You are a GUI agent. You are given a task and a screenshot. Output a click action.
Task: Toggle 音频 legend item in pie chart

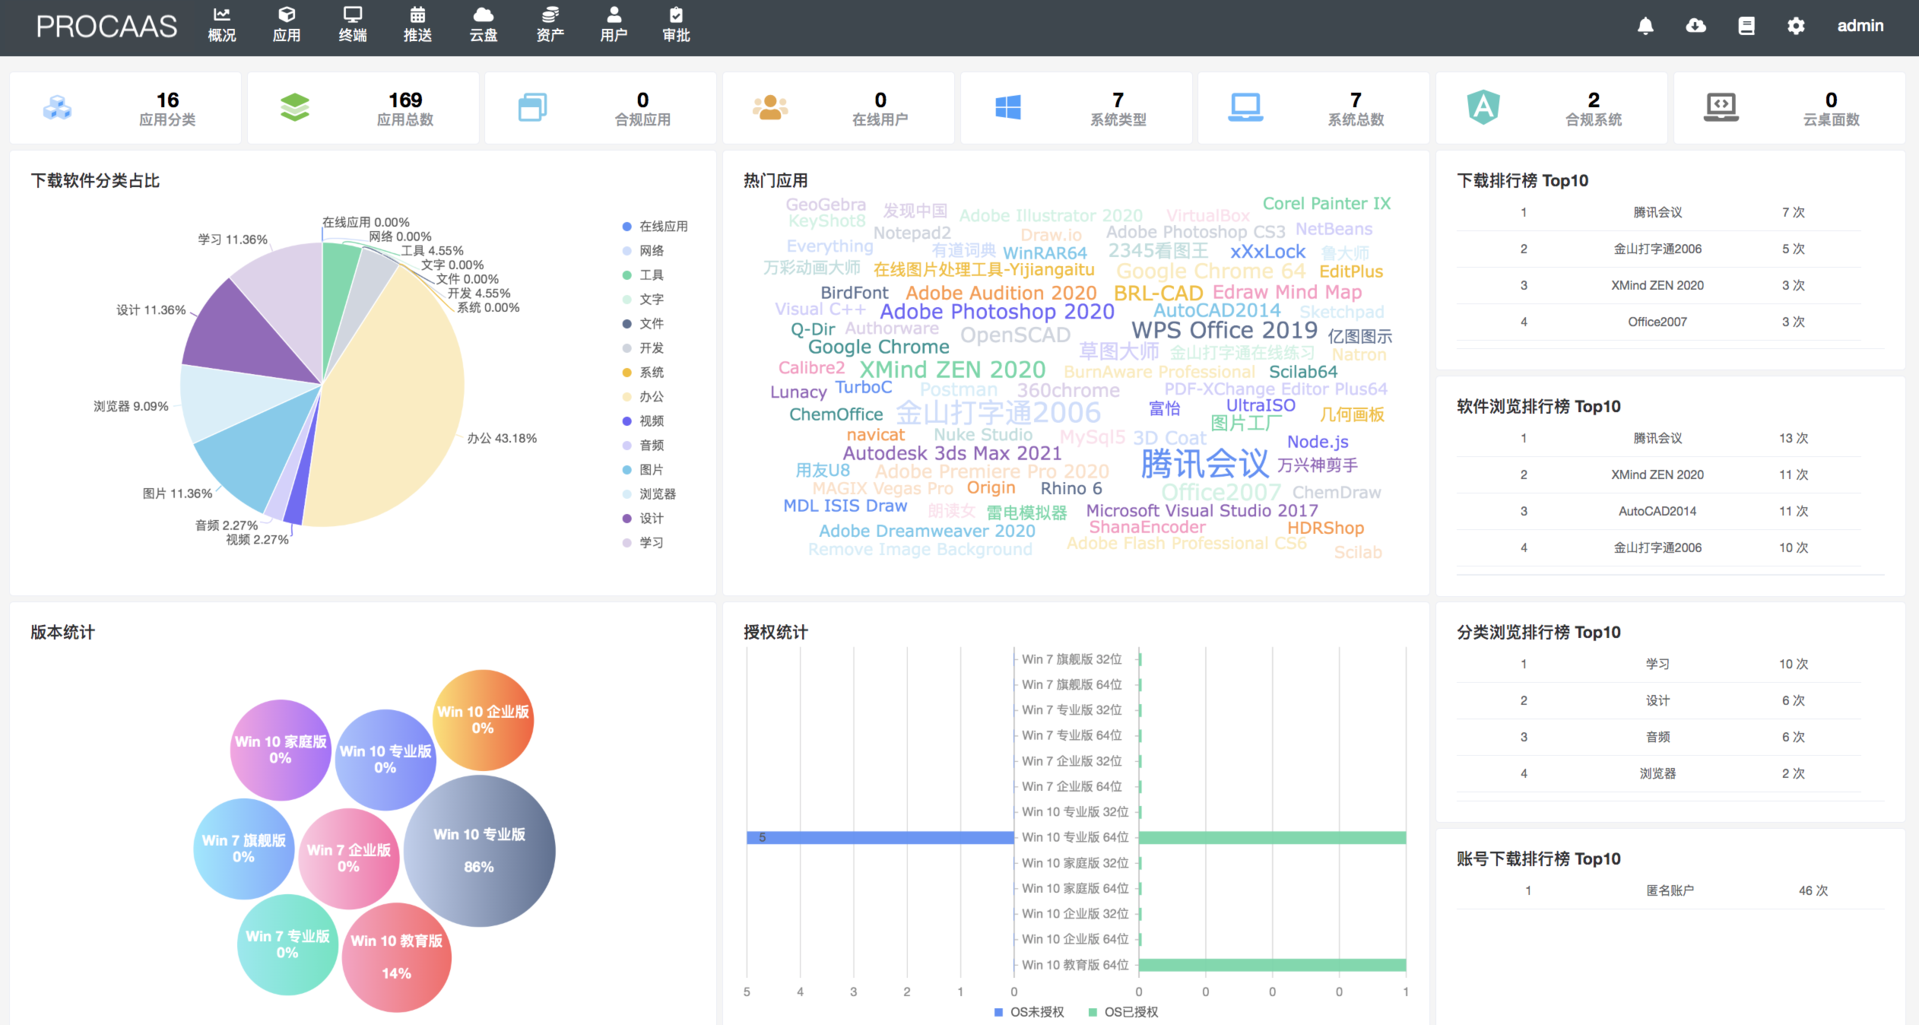[x=643, y=445]
